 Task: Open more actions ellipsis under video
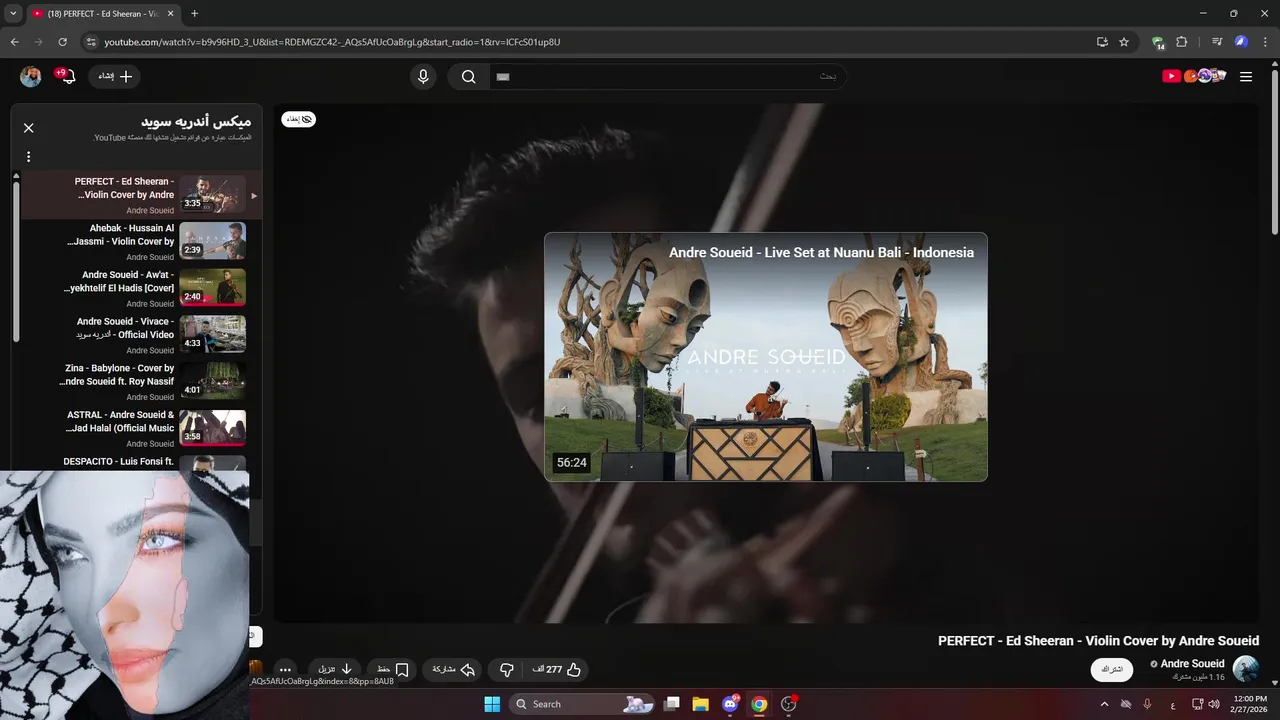coord(285,670)
